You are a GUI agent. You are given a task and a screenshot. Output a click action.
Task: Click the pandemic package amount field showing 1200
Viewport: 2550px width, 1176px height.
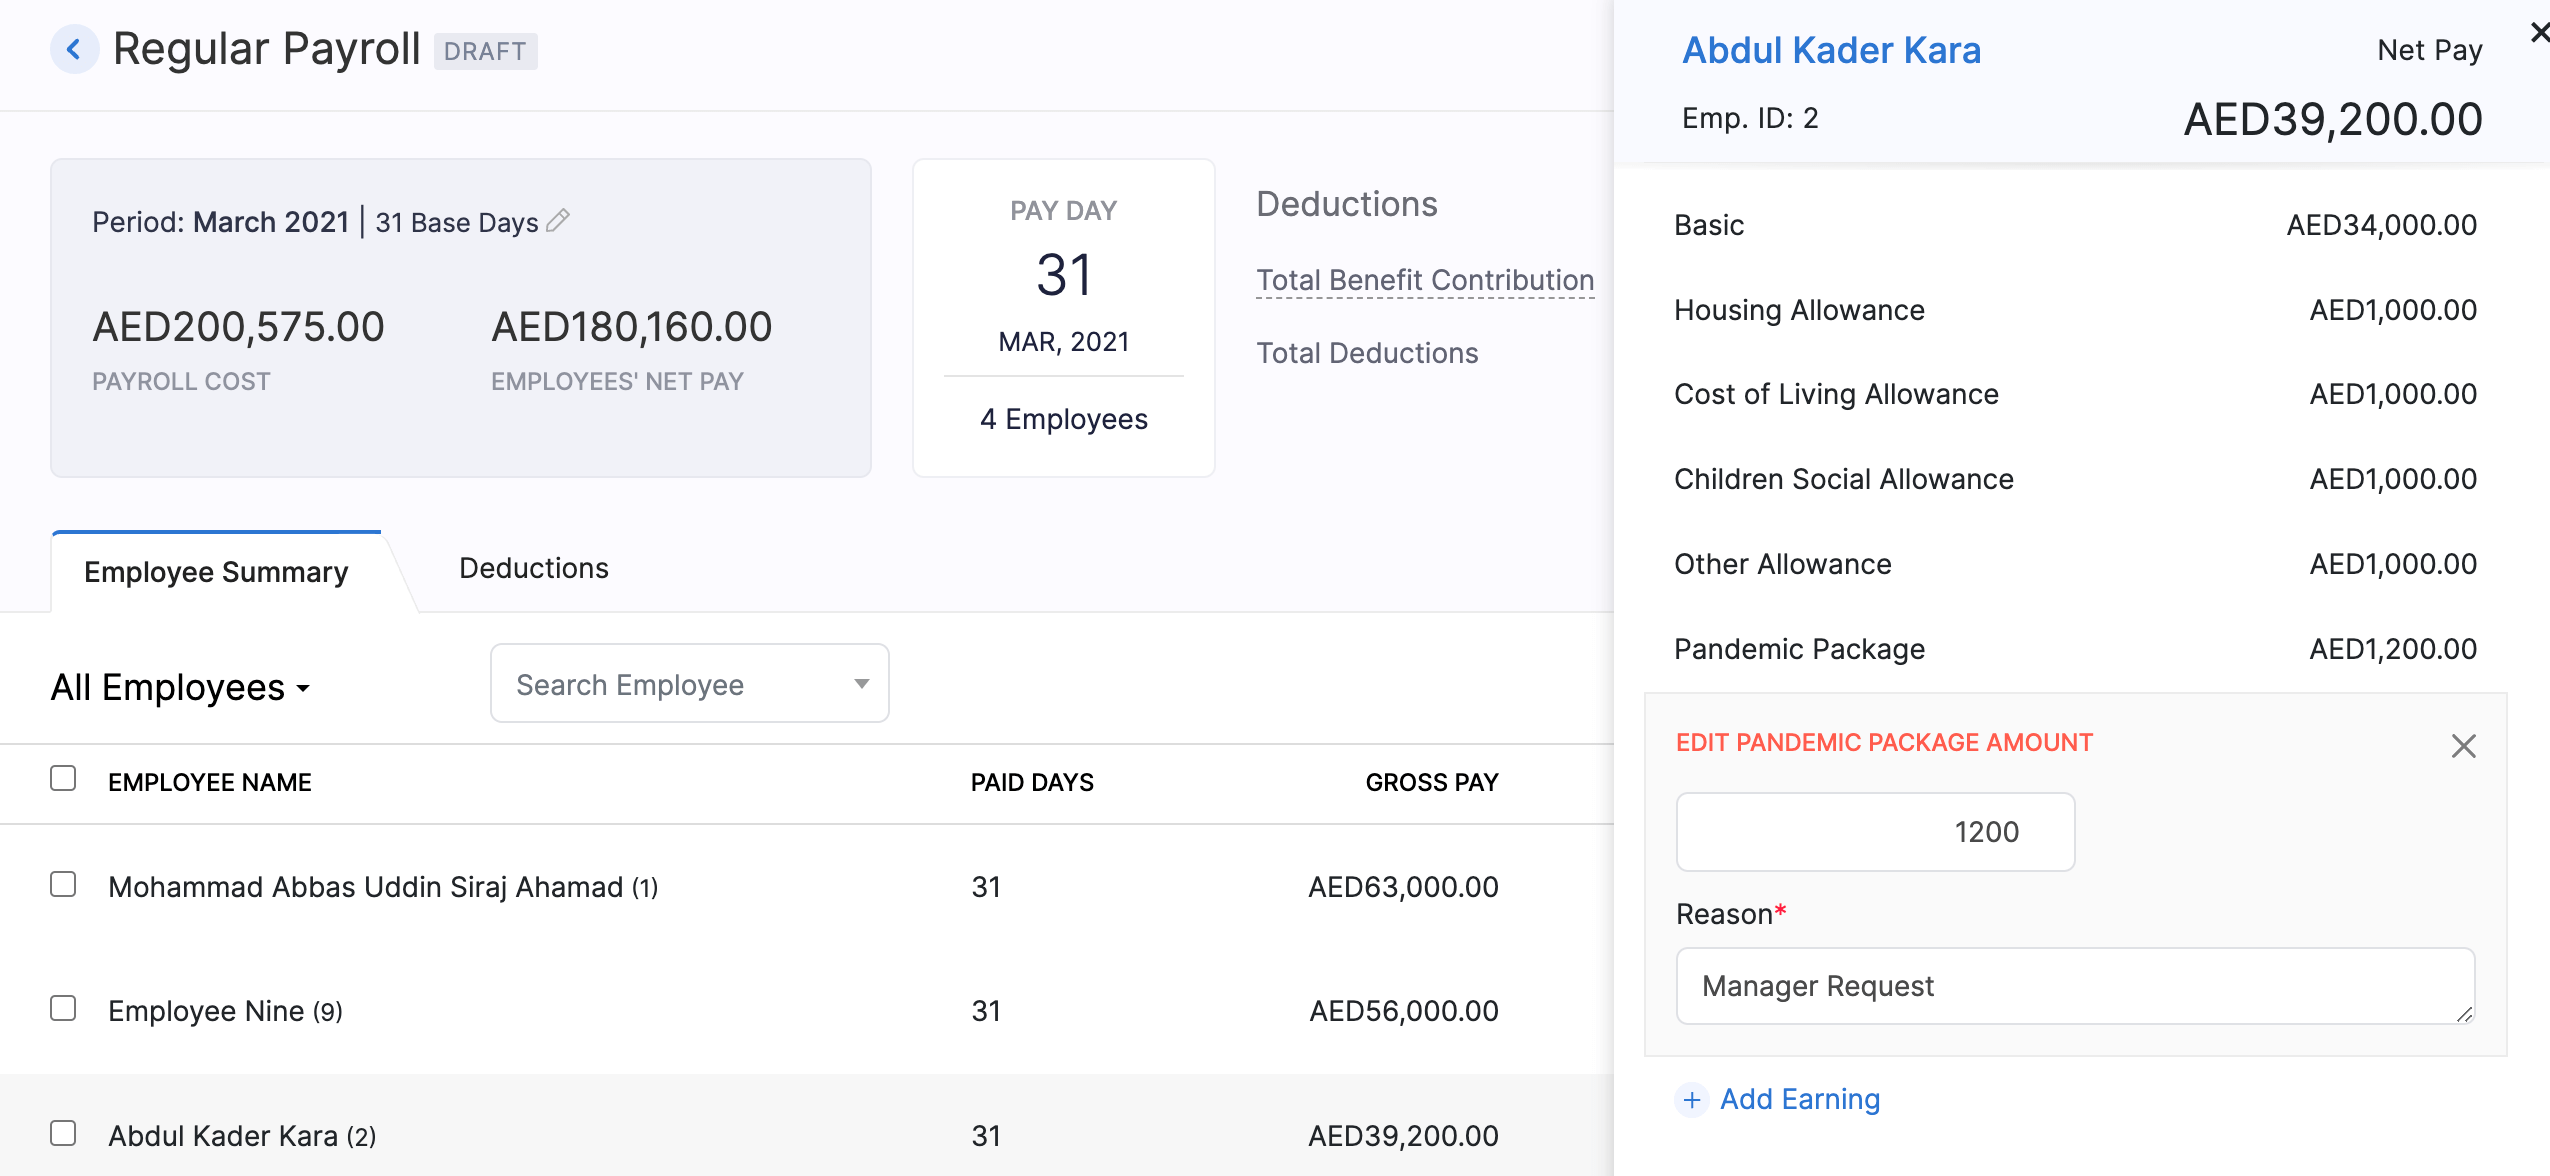[x=1875, y=831]
